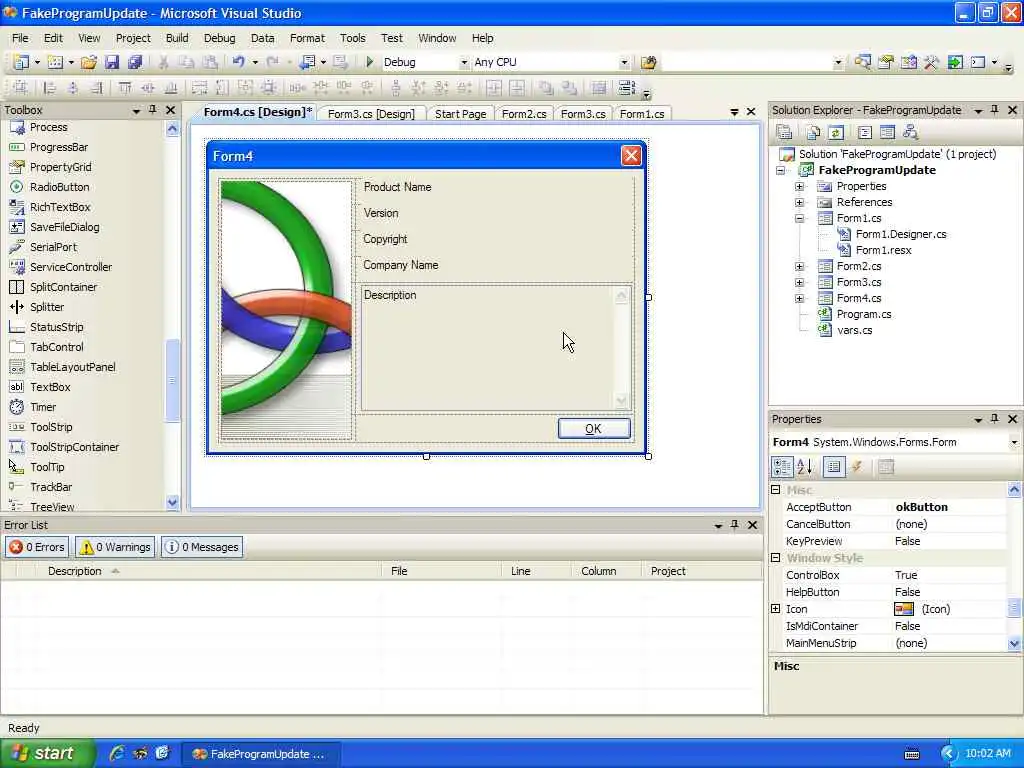Image resolution: width=1024 pixels, height=768 pixels.
Task: Switch Properties panel to Categorized view
Action: (782, 466)
